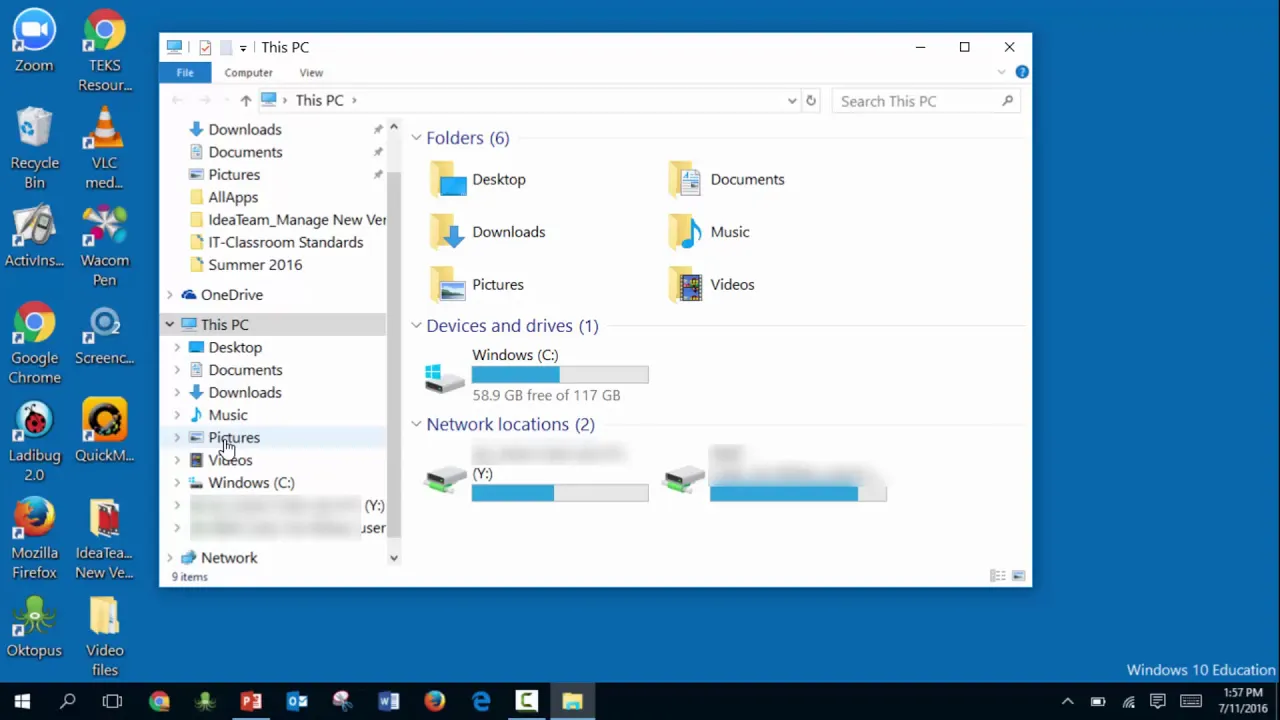
Task: Open the Videos folder in the Folders group
Action: click(711, 285)
